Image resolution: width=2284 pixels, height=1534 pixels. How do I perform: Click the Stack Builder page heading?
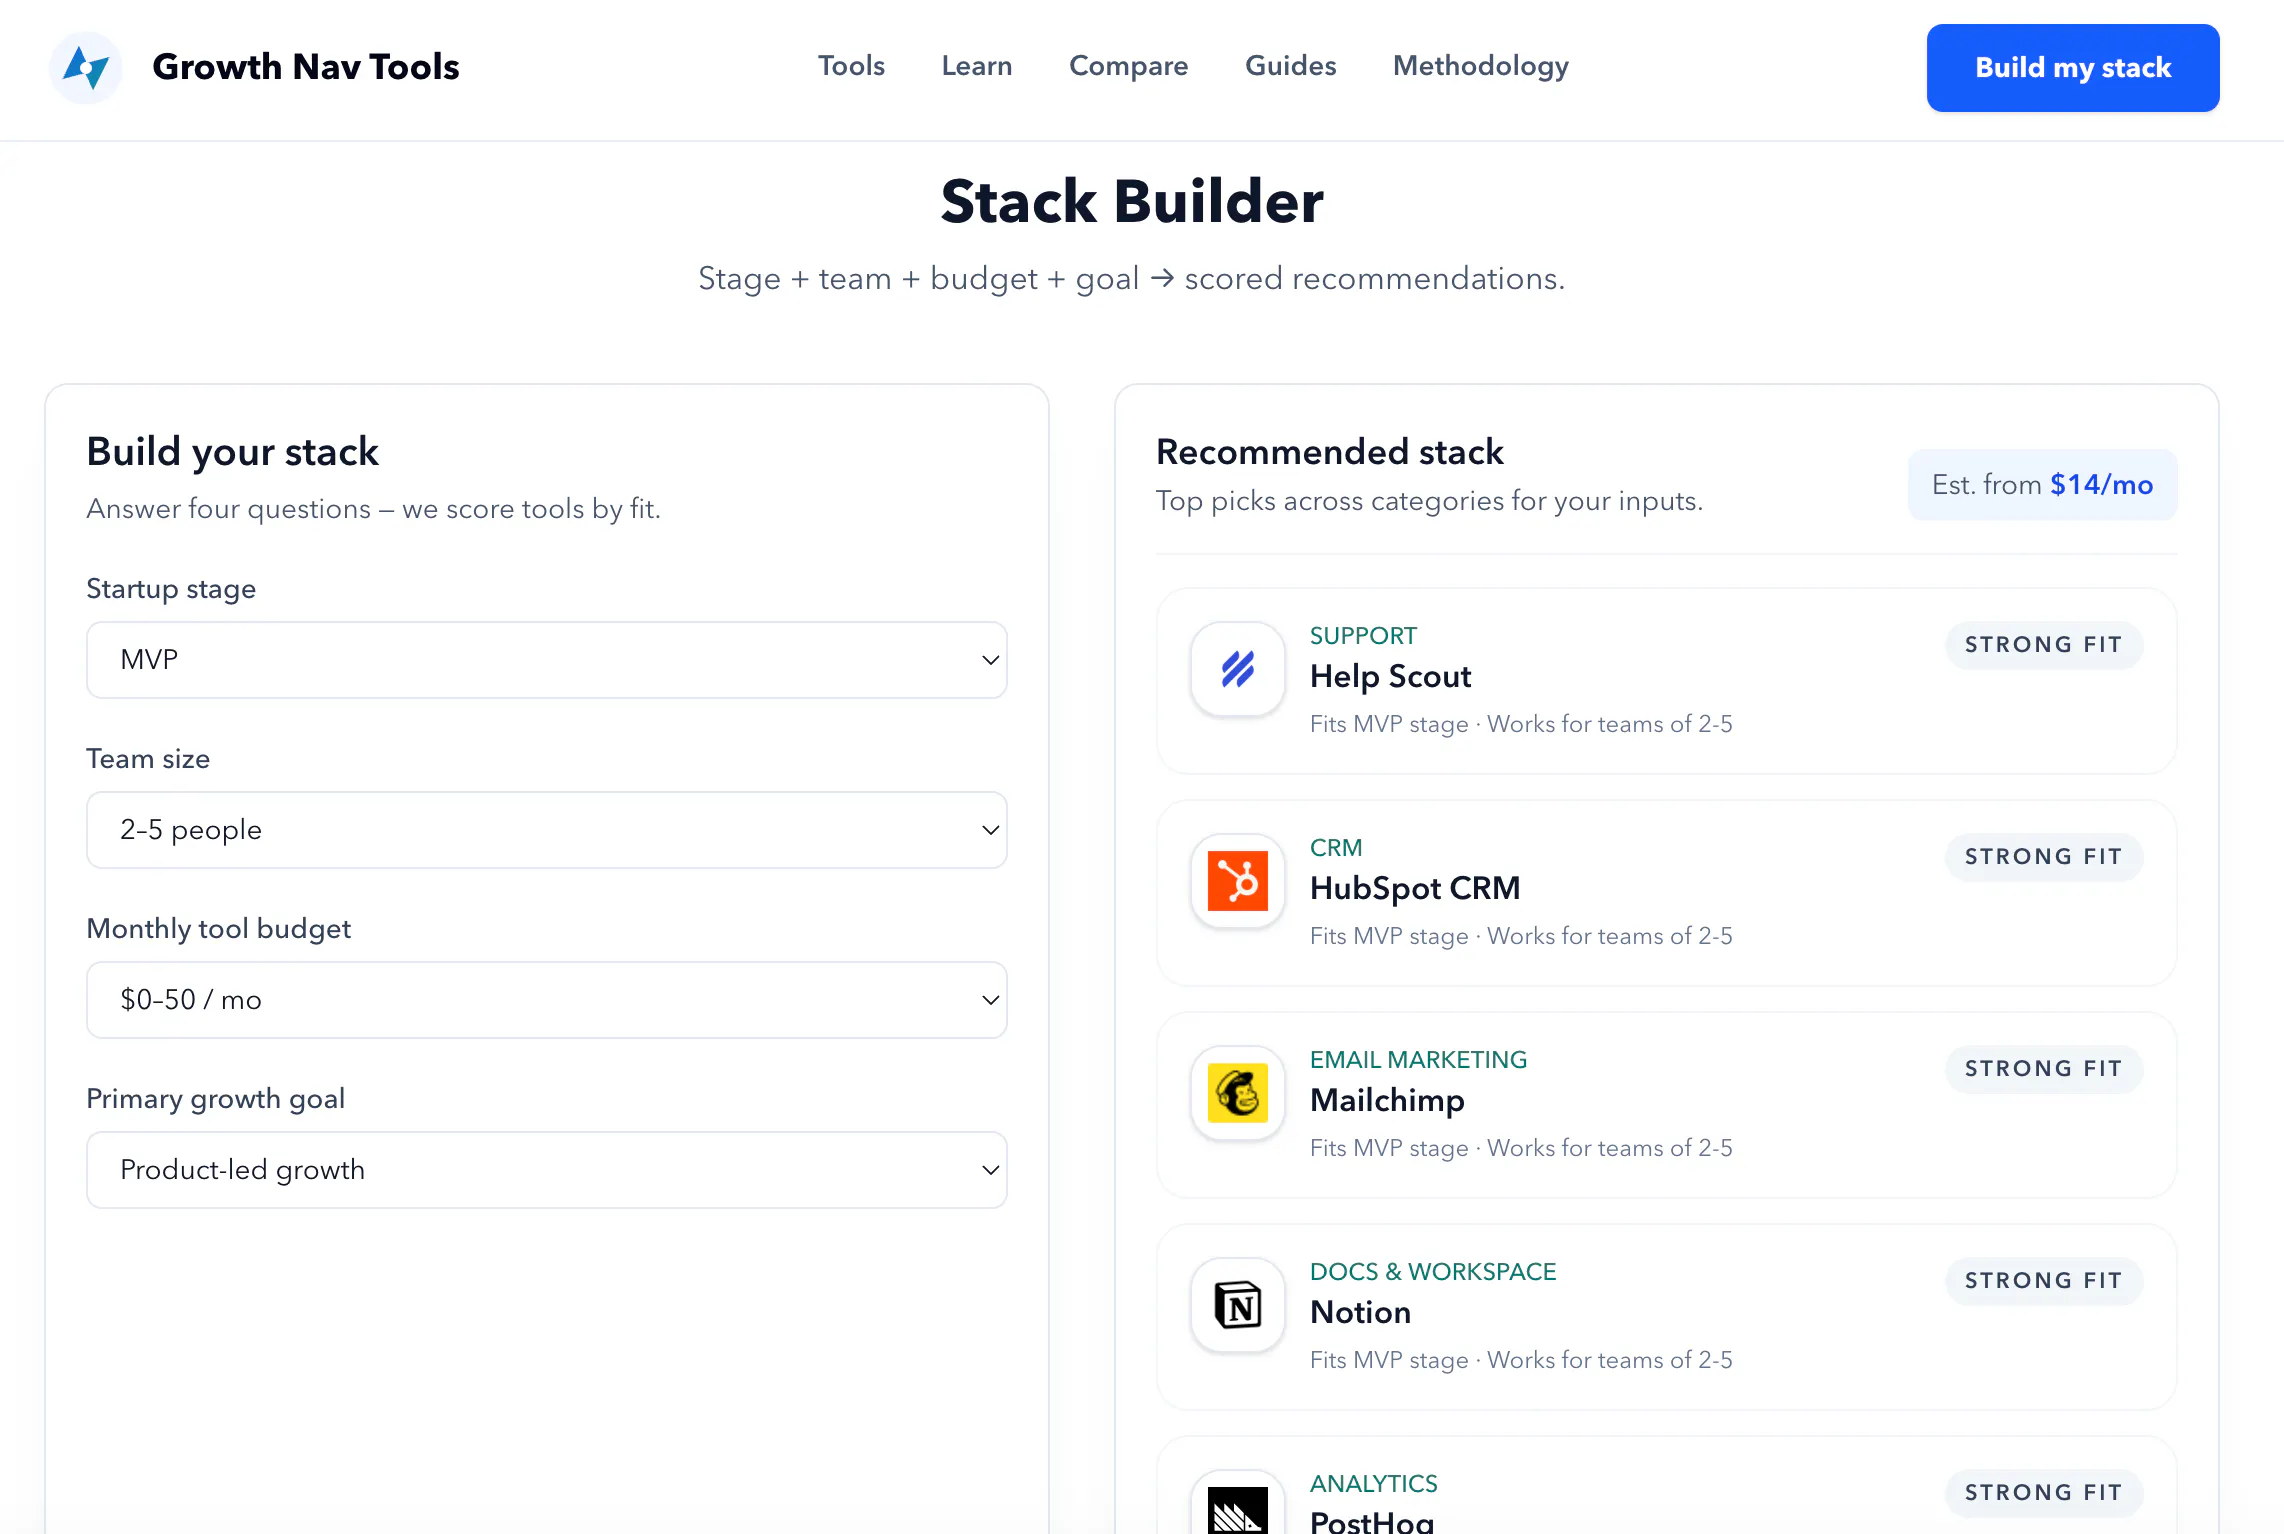(x=1132, y=202)
